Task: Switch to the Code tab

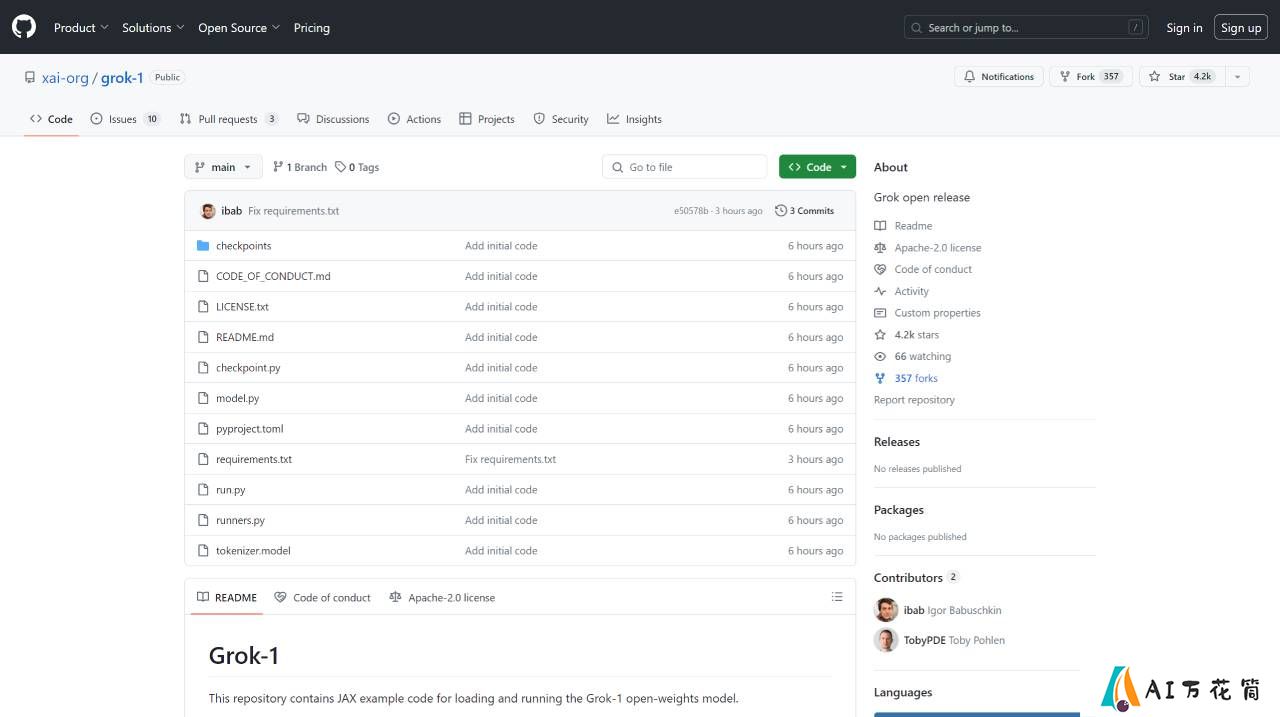Action: (51, 119)
